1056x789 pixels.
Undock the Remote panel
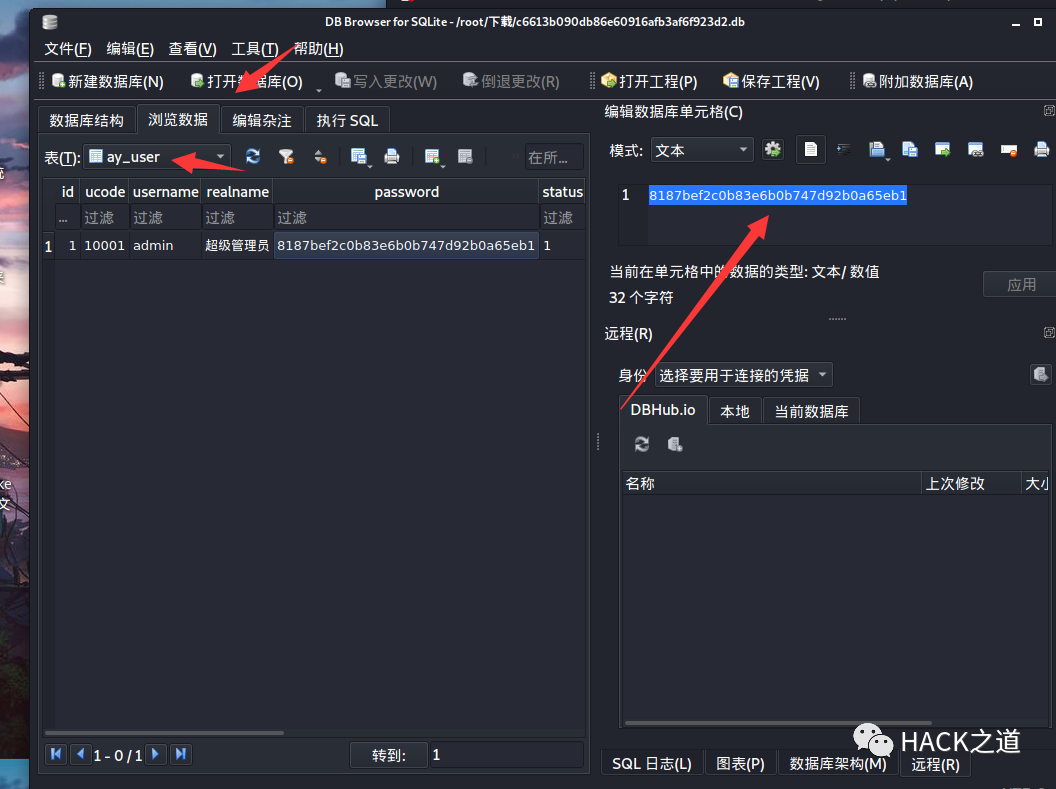click(x=1049, y=333)
